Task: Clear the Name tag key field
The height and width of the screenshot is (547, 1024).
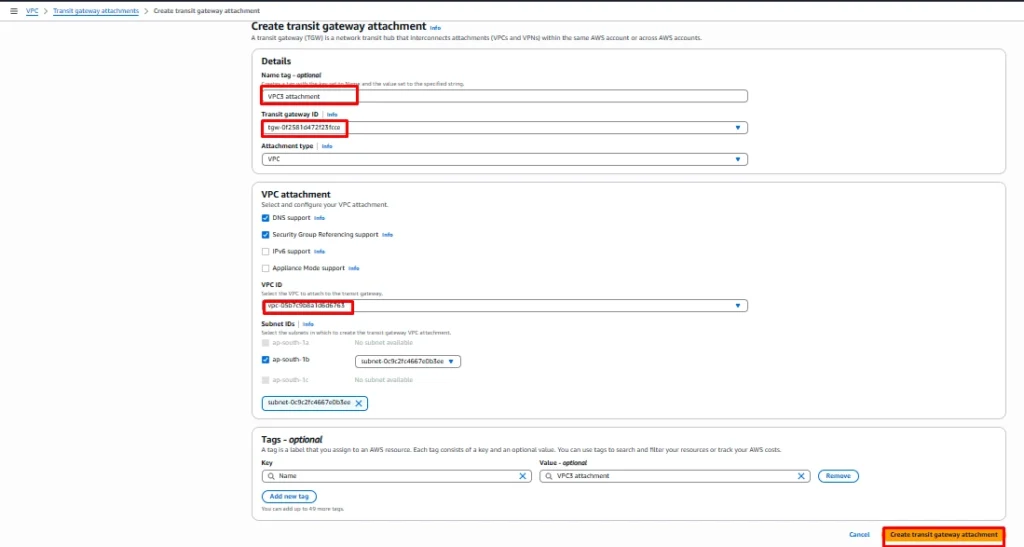Action: [x=523, y=476]
